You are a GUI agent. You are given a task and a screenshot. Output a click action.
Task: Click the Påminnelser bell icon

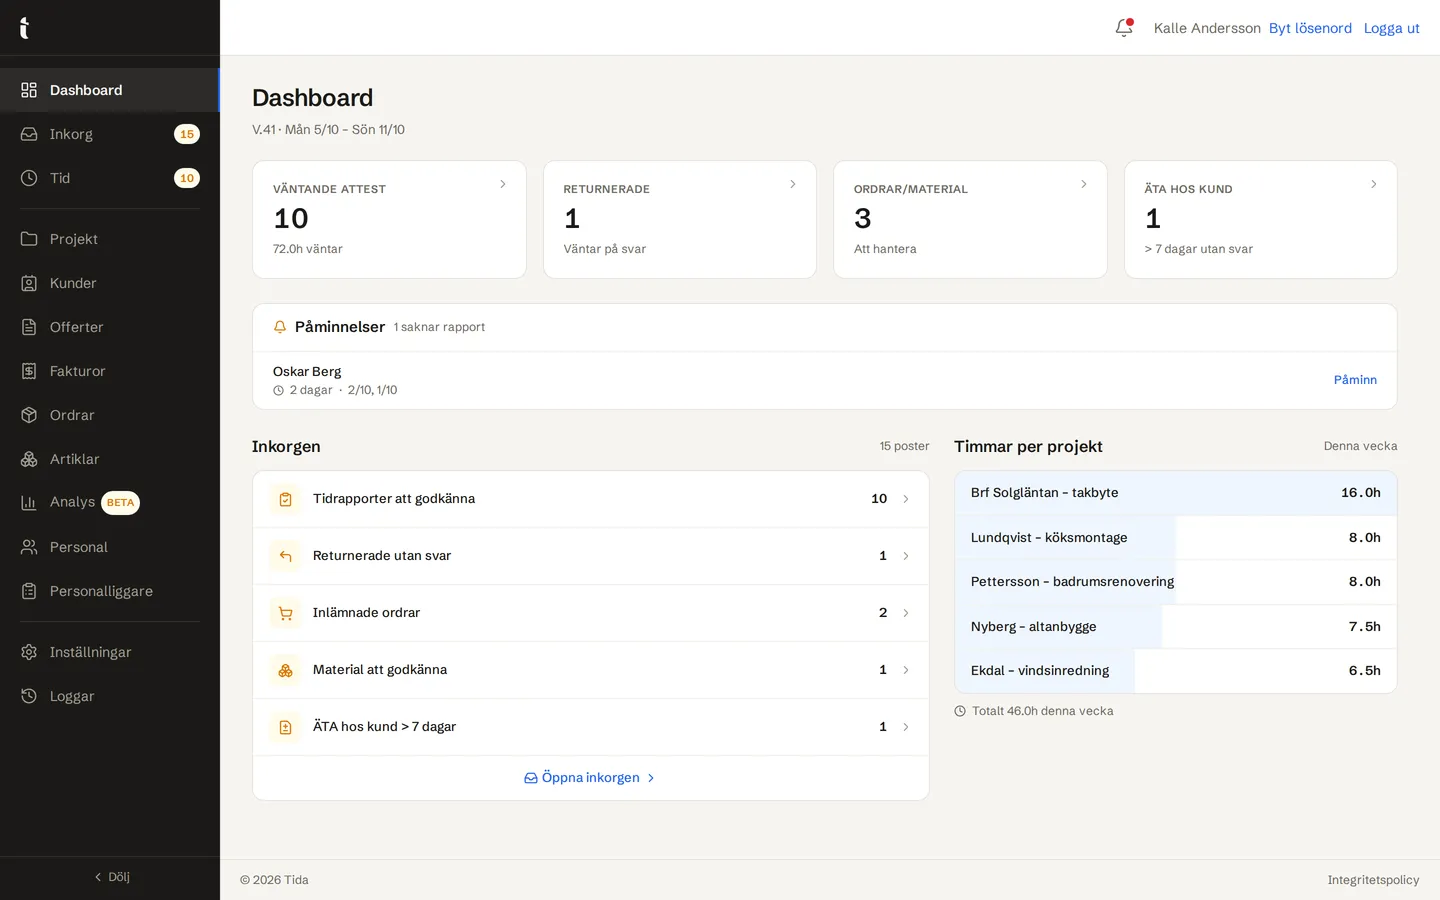(x=280, y=327)
